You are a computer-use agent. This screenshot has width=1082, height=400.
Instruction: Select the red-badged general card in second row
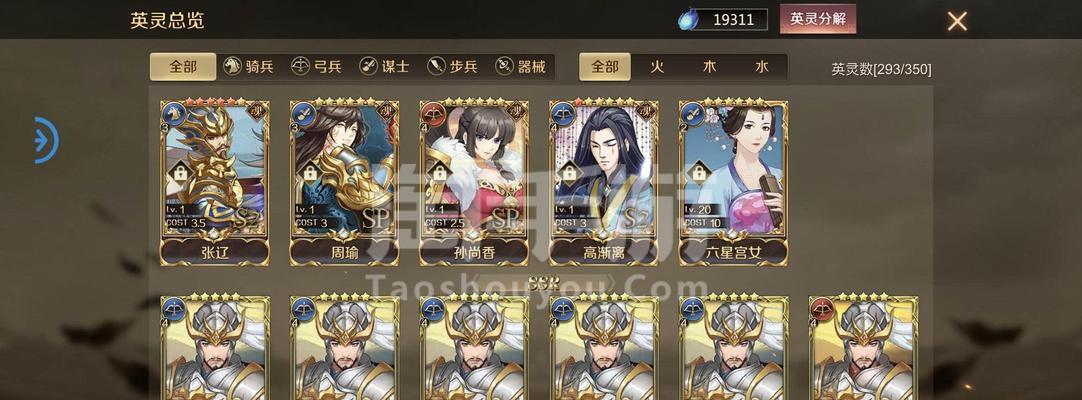click(863, 347)
